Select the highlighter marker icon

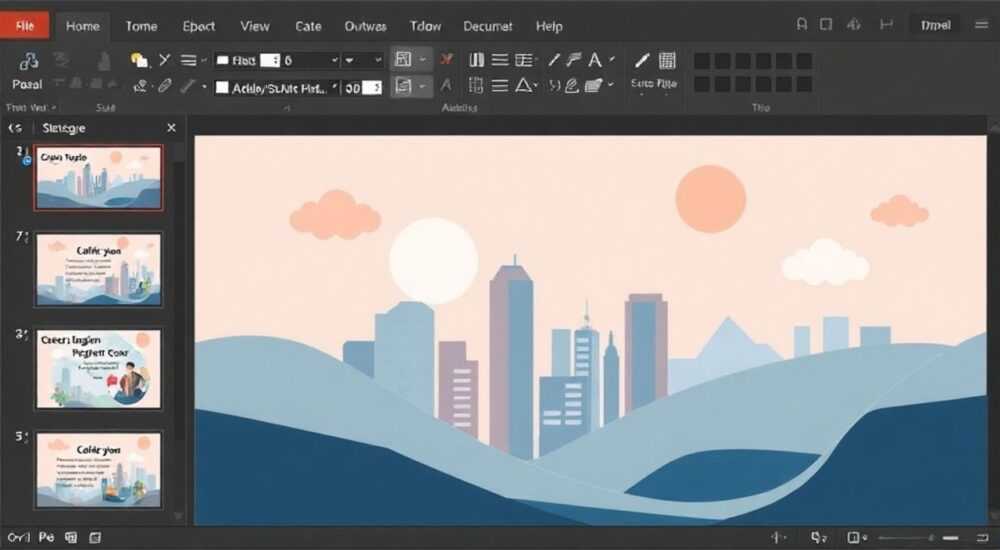point(574,60)
